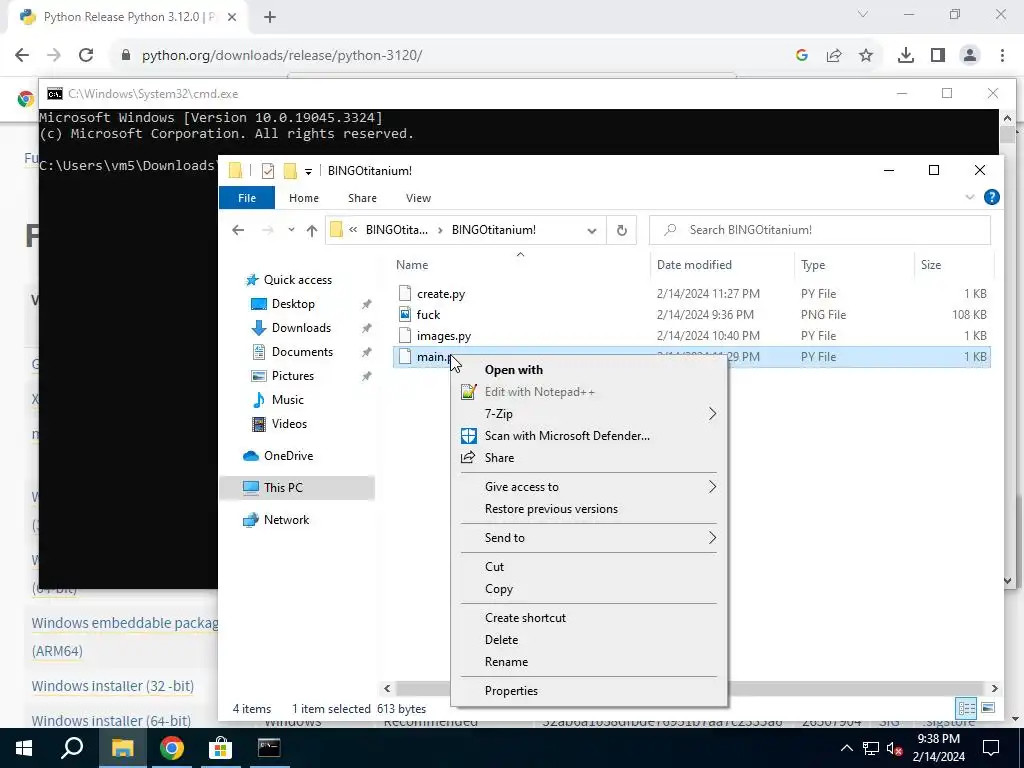Open Desktop in navigation pane
This screenshot has width=1024, height=768.
tap(293, 304)
